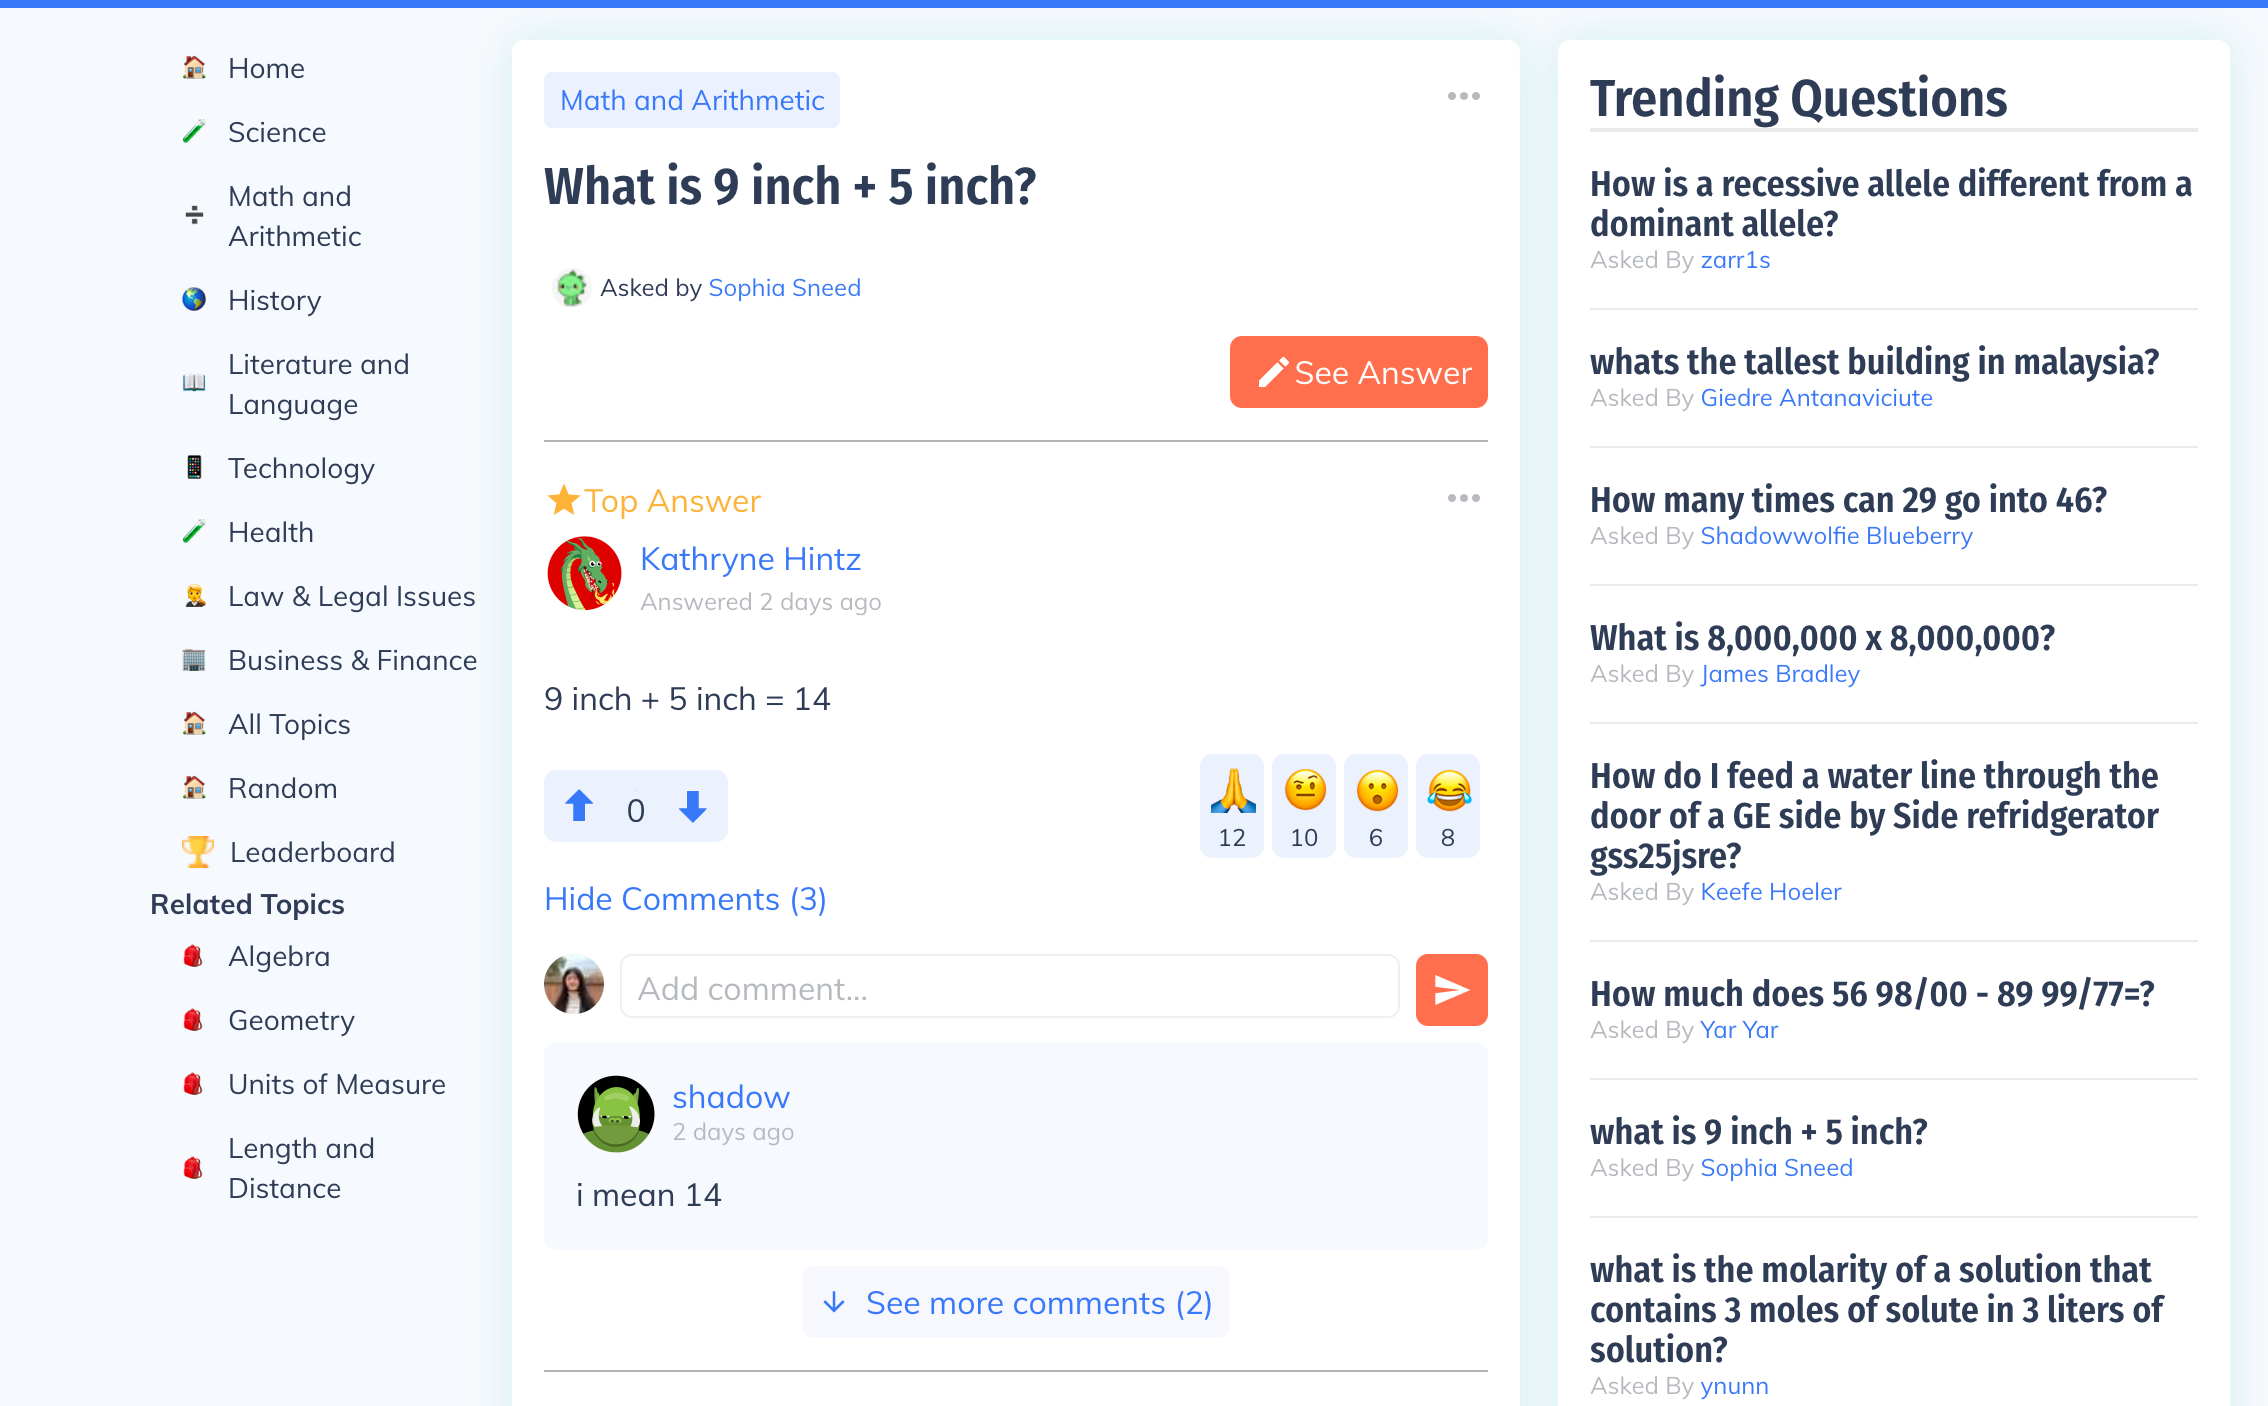
Task: Downvote the answer using the down arrow
Action: click(x=692, y=806)
